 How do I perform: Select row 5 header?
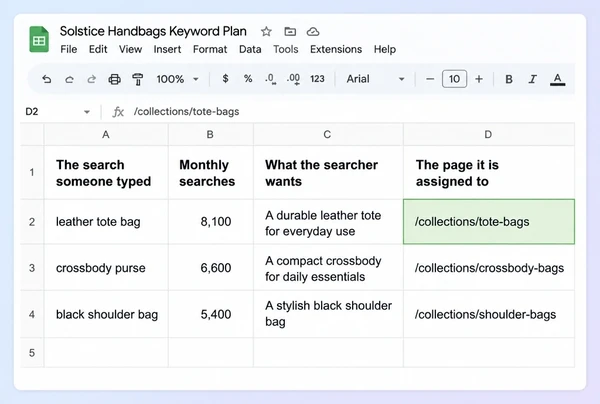(x=32, y=353)
